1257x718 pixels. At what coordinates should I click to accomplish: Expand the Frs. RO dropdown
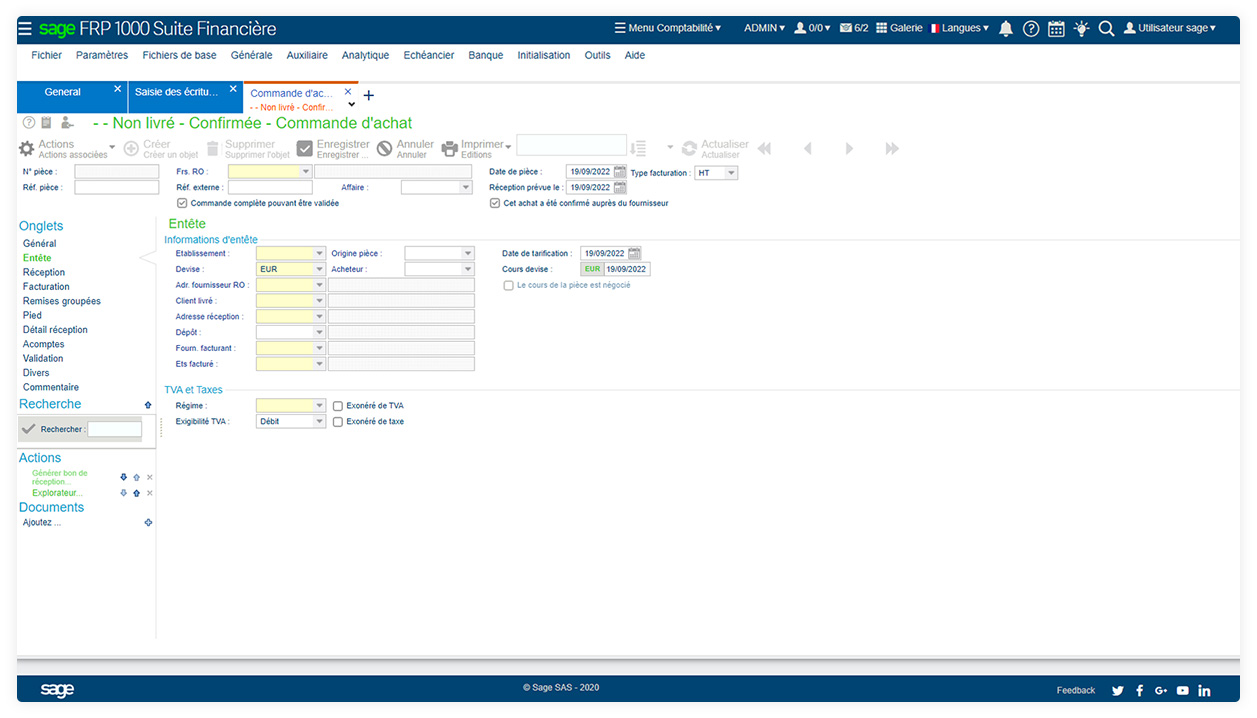coord(306,172)
